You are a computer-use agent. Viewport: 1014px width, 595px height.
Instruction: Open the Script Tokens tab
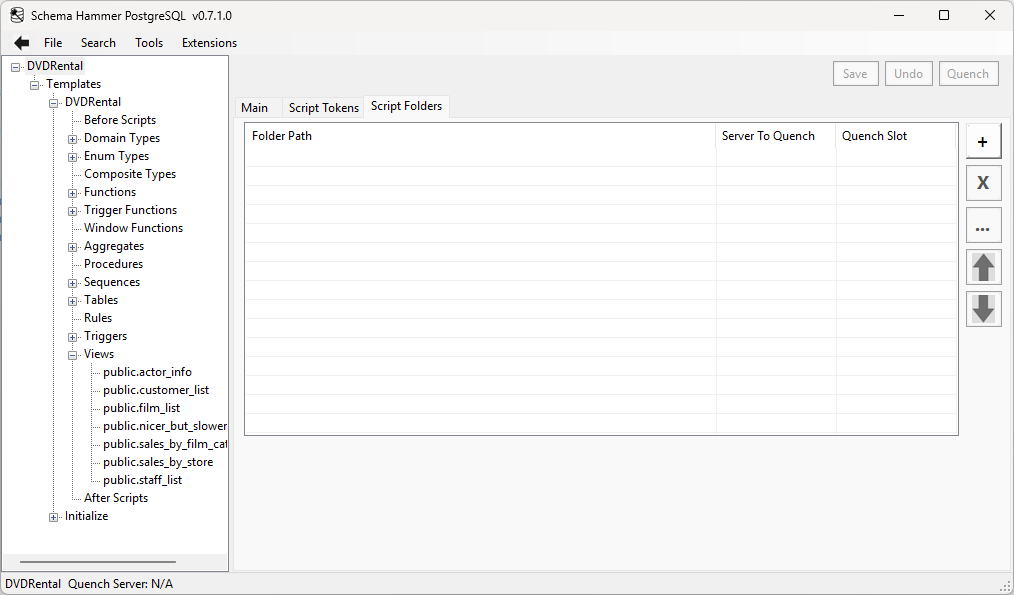[323, 106]
